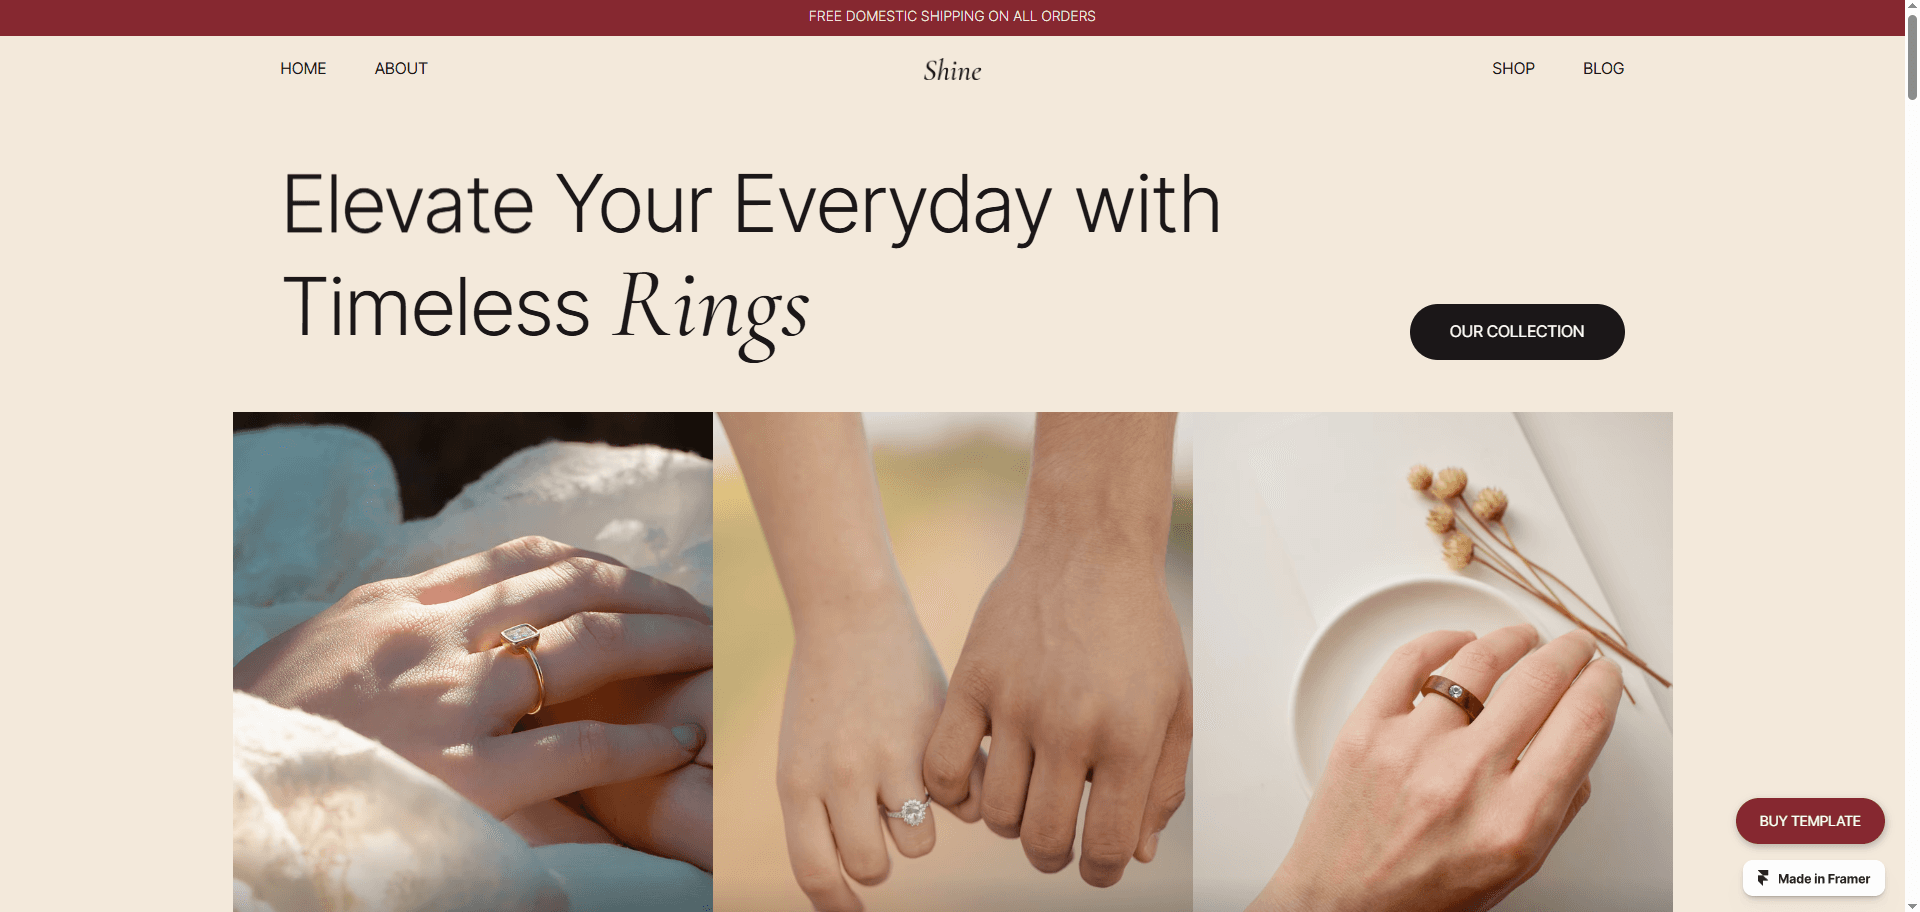Open the HOME navigation link
Viewport: 1920px width, 912px height.
pyautogui.click(x=303, y=68)
